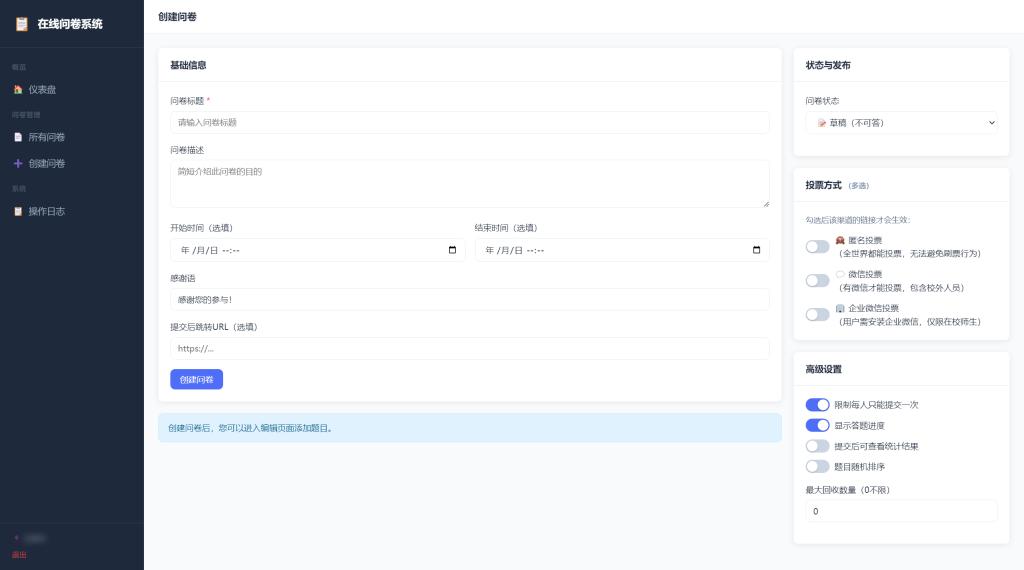Enable the 匿名投票 toggle
The width and height of the screenshot is (1024, 570).
tap(817, 247)
